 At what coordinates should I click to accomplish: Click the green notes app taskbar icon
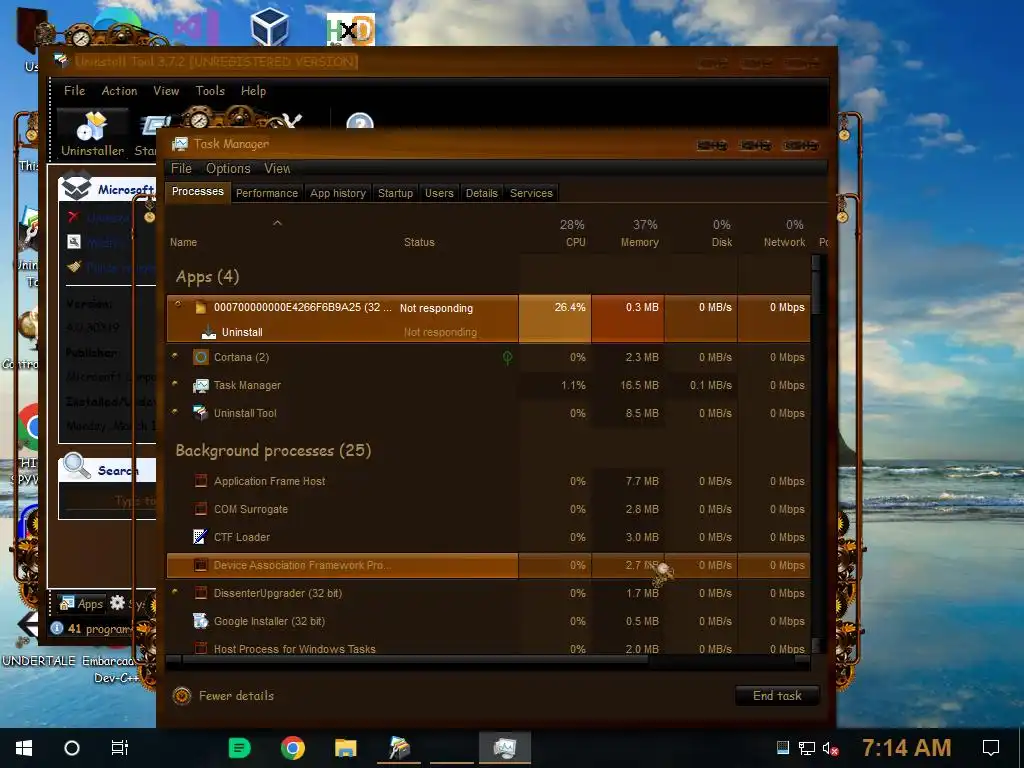(240, 748)
